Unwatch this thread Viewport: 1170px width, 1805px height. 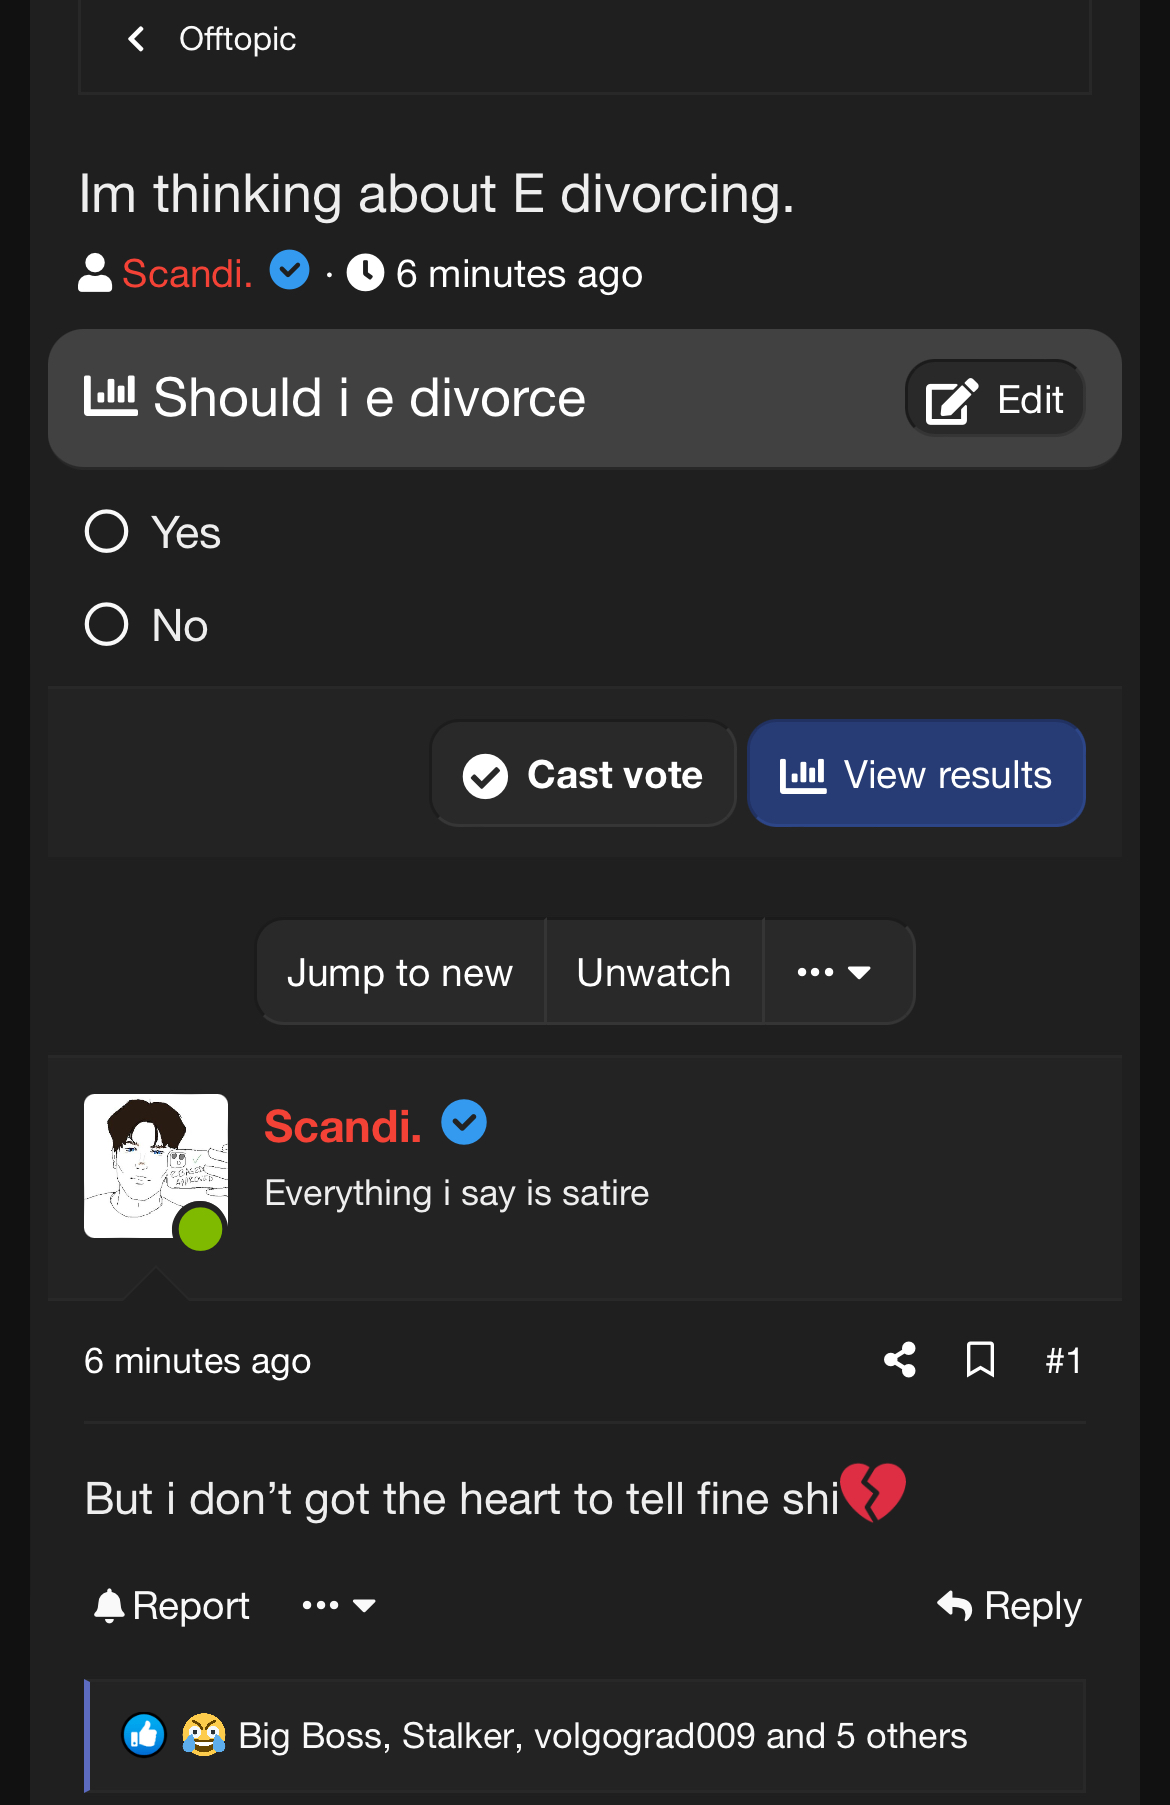click(x=654, y=972)
